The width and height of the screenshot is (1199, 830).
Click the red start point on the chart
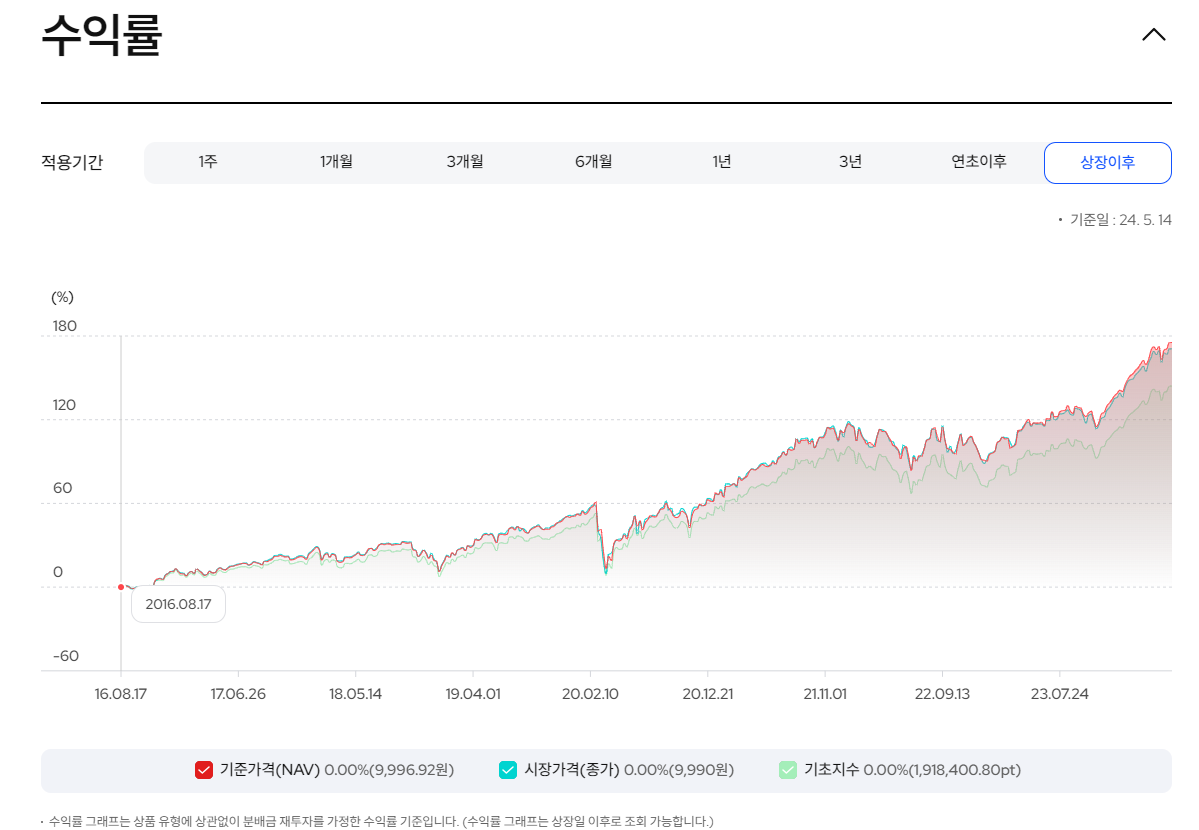pos(121,587)
